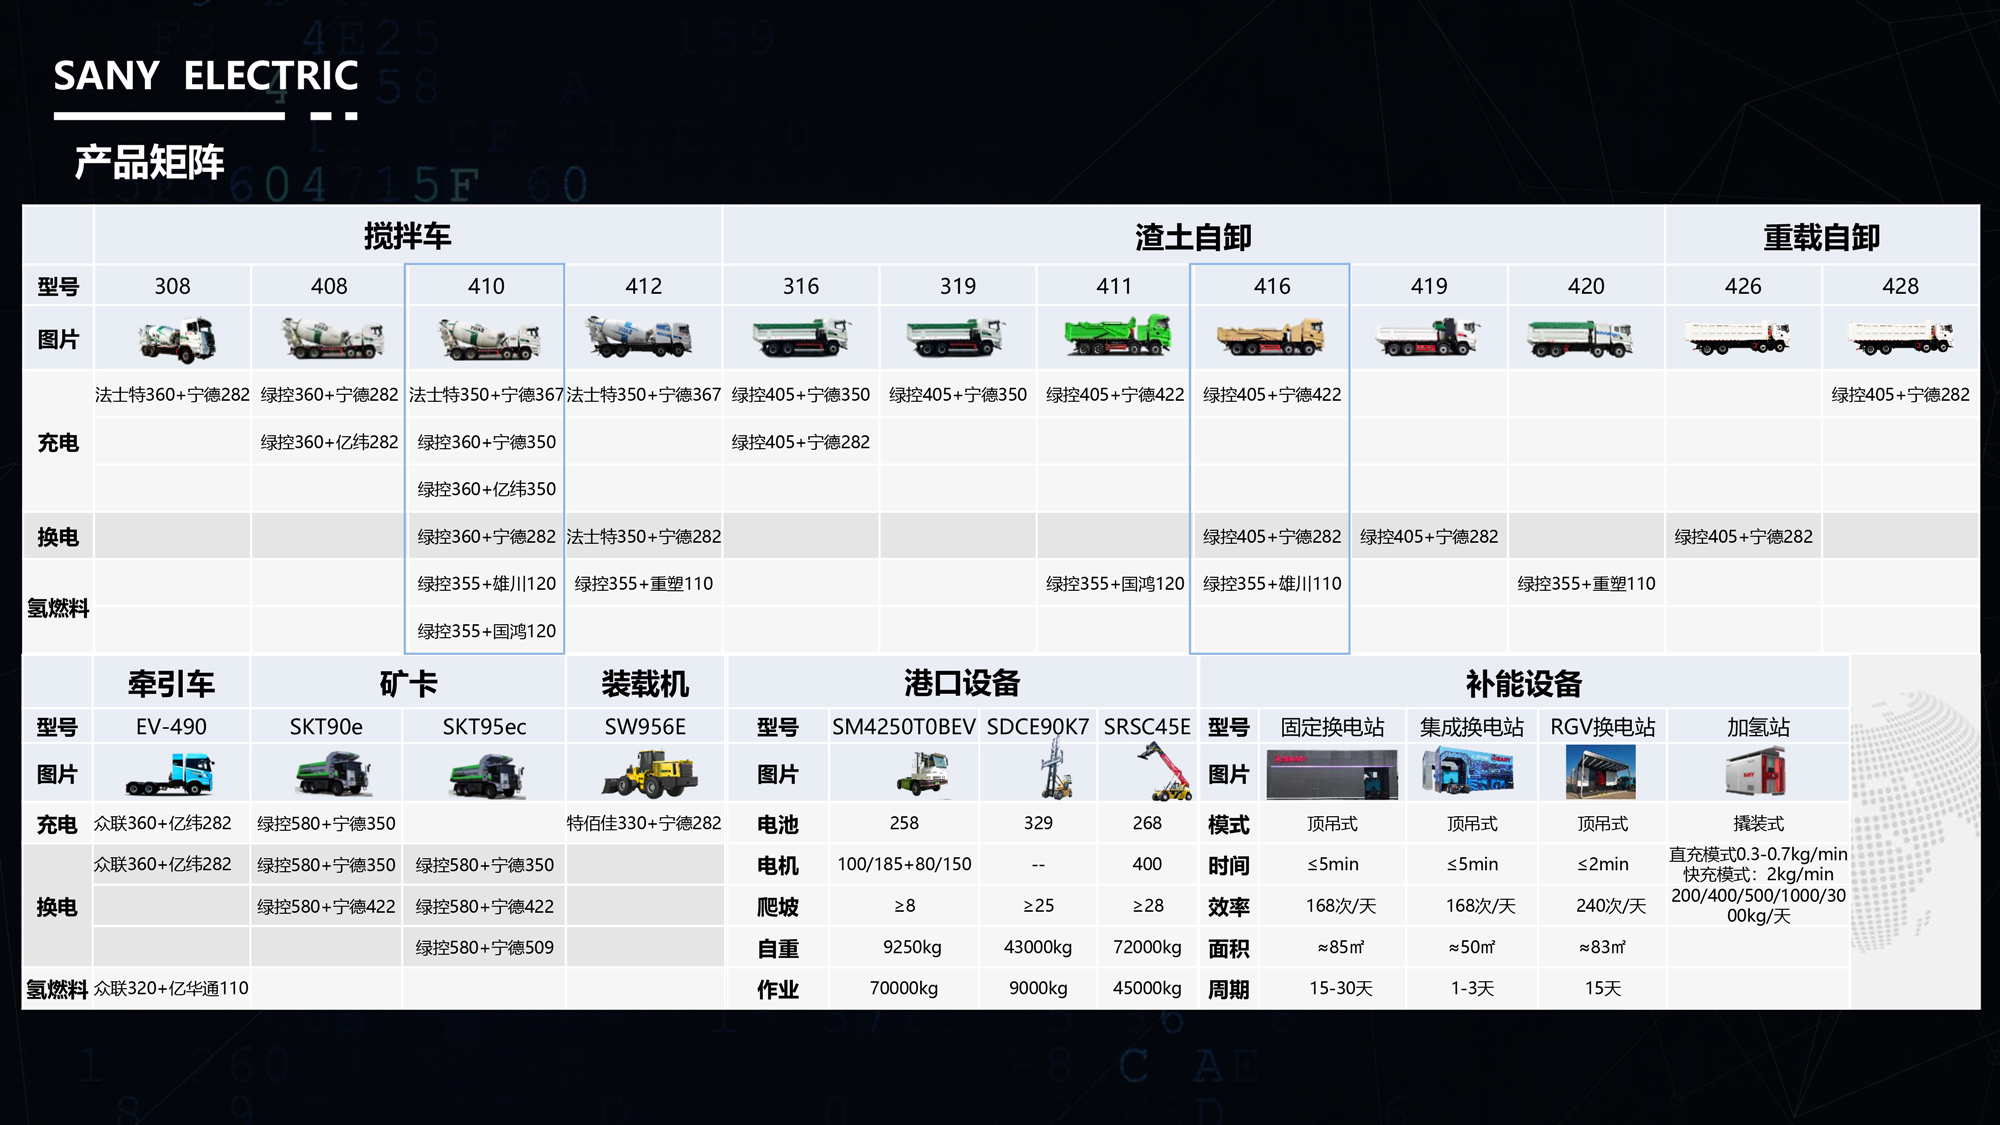Click the mixer truck image under model 308

pyautogui.click(x=177, y=340)
